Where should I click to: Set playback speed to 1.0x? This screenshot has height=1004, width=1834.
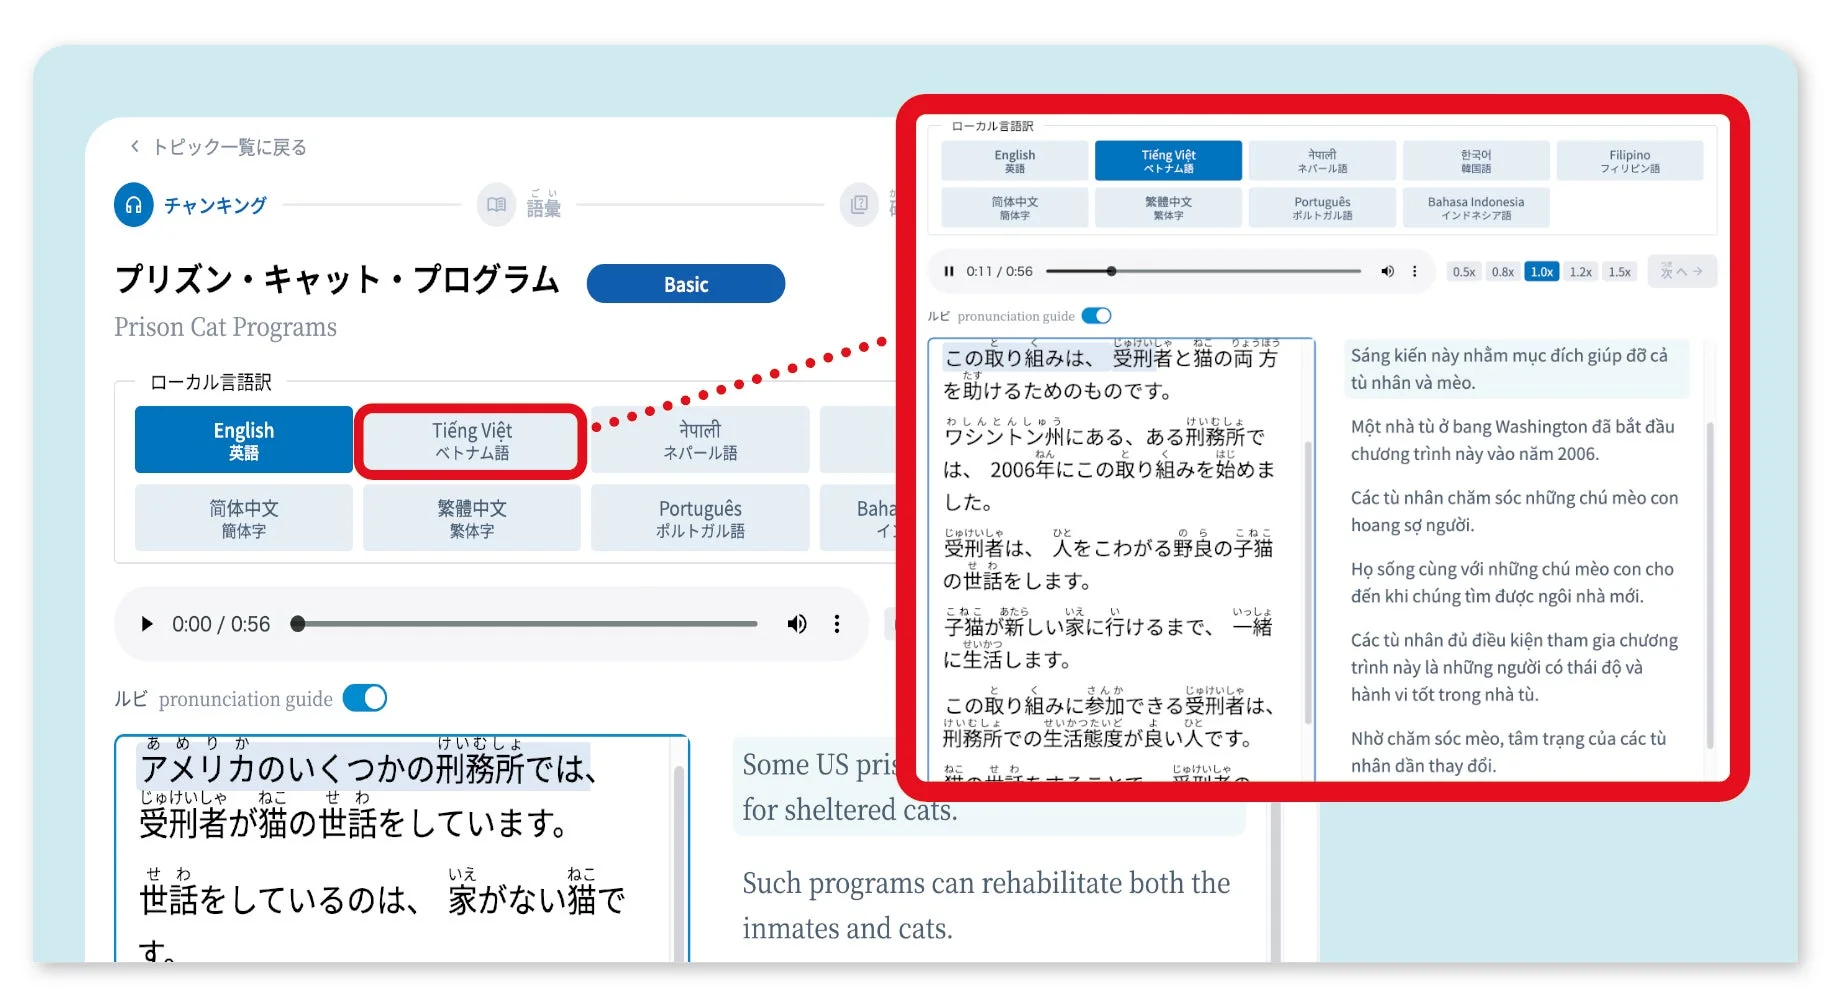coord(1542,272)
